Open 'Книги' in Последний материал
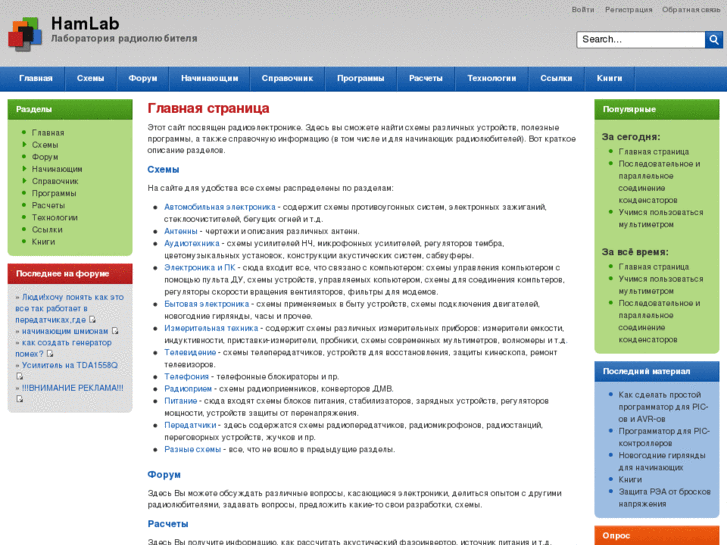The height and width of the screenshot is (545, 727). 630,479
